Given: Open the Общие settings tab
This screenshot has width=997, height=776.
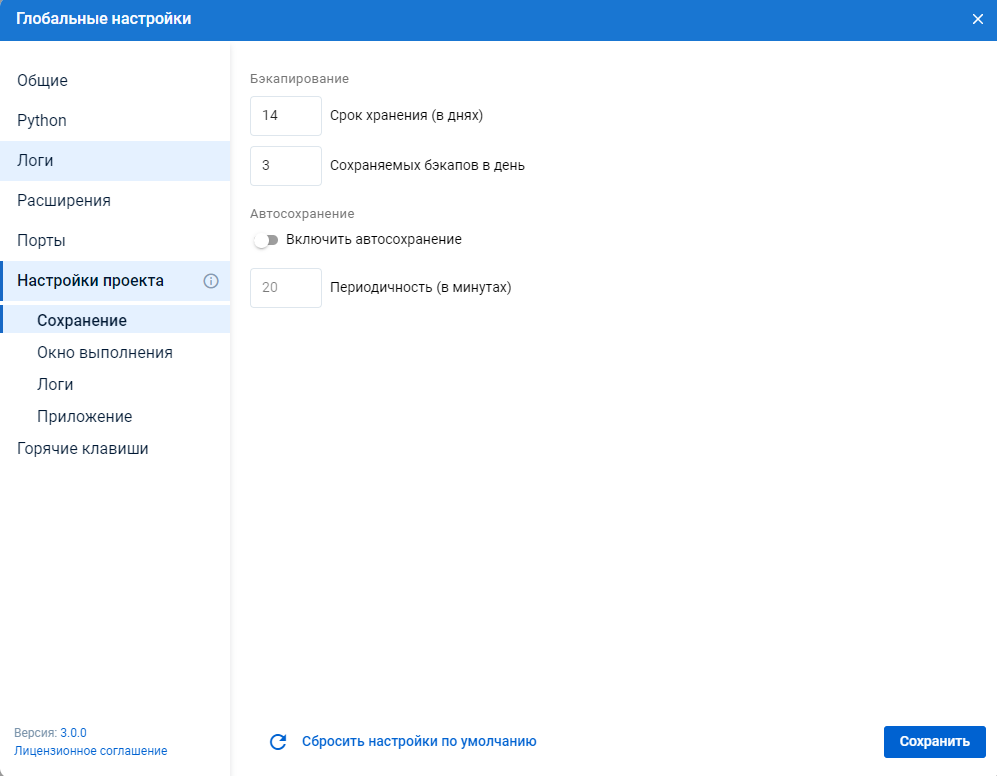Looking at the screenshot, I should click(42, 81).
